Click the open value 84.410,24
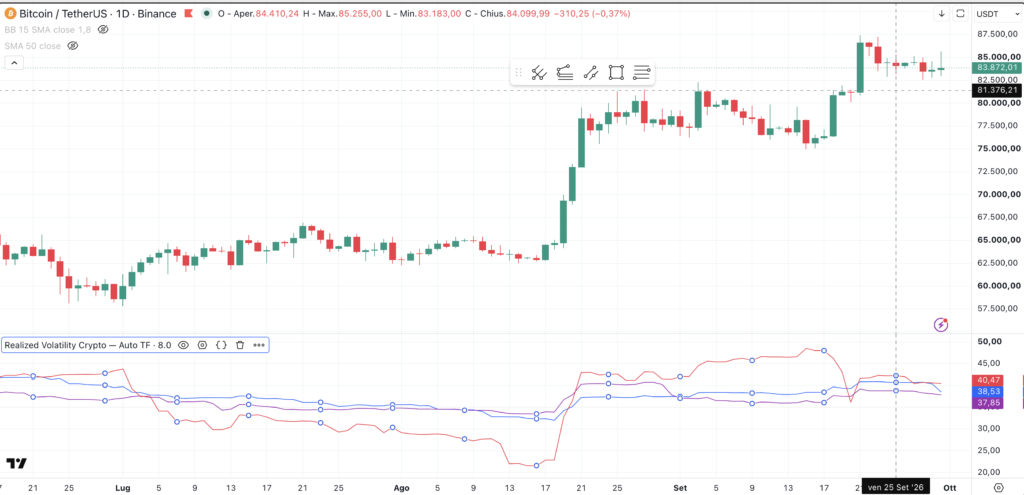This screenshot has width=1024, height=495. pyautogui.click(x=277, y=13)
